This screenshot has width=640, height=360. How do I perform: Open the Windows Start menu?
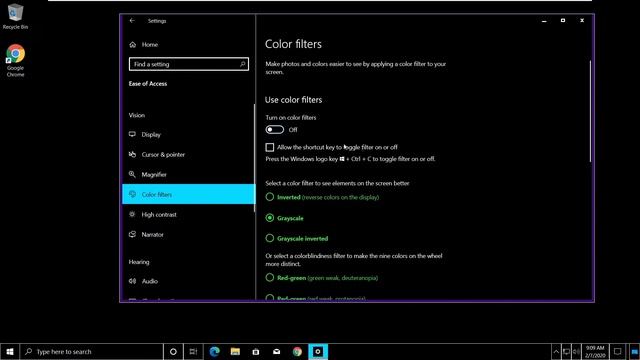pyautogui.click(x=10, y=351)
